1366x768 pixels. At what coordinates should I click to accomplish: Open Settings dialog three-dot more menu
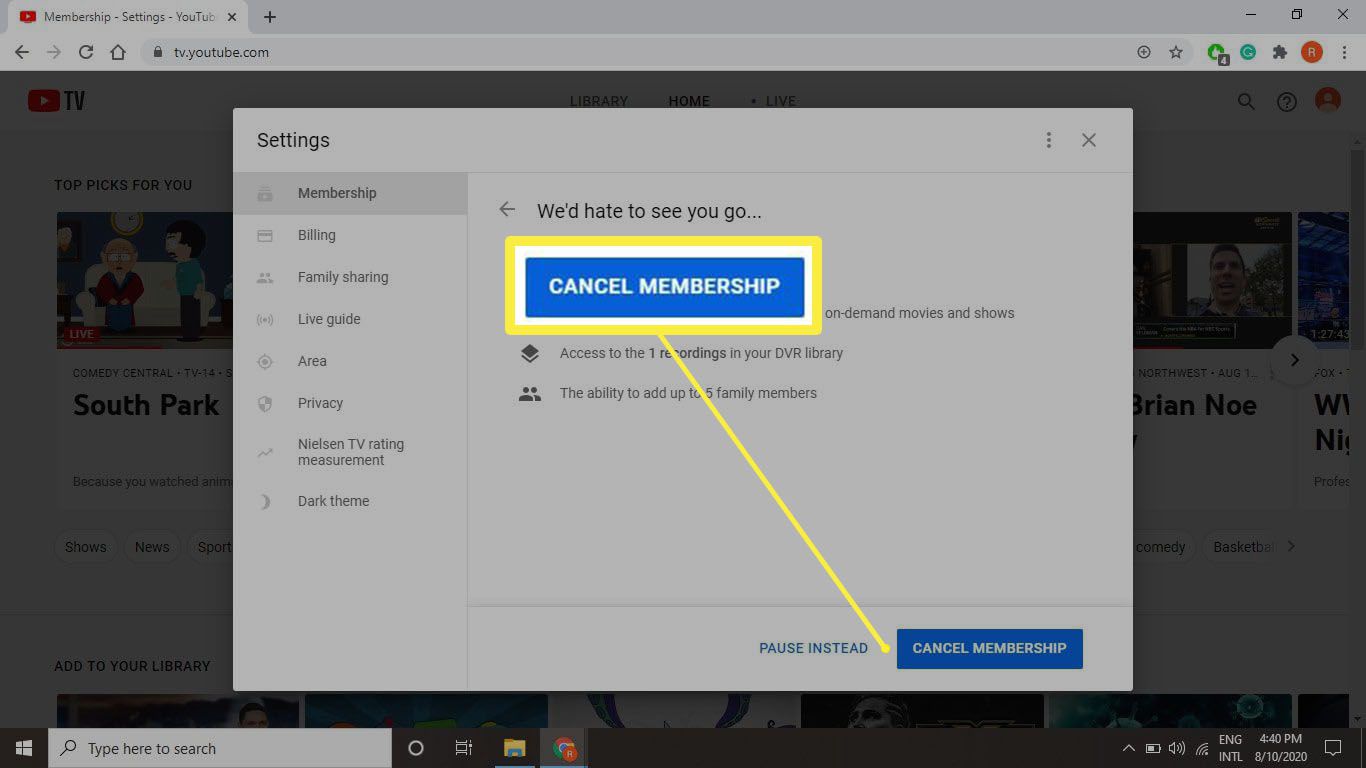pos(1048,140)
